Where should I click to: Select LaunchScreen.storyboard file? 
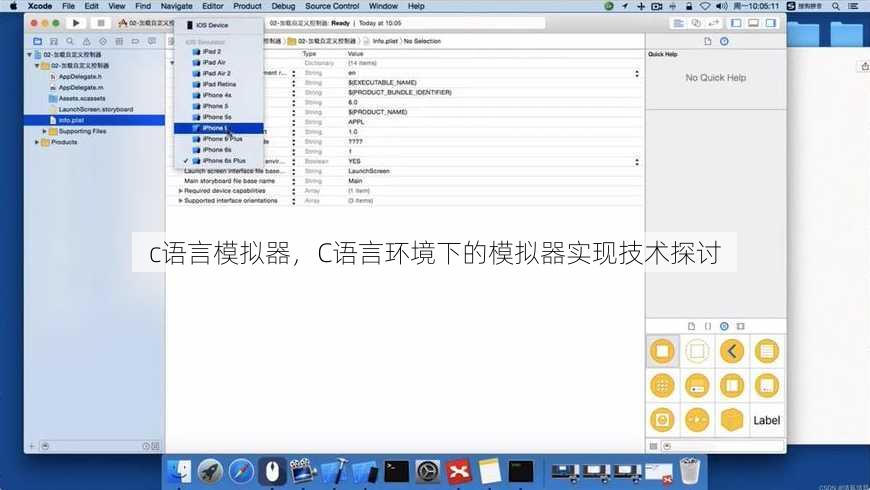[95, 109]
